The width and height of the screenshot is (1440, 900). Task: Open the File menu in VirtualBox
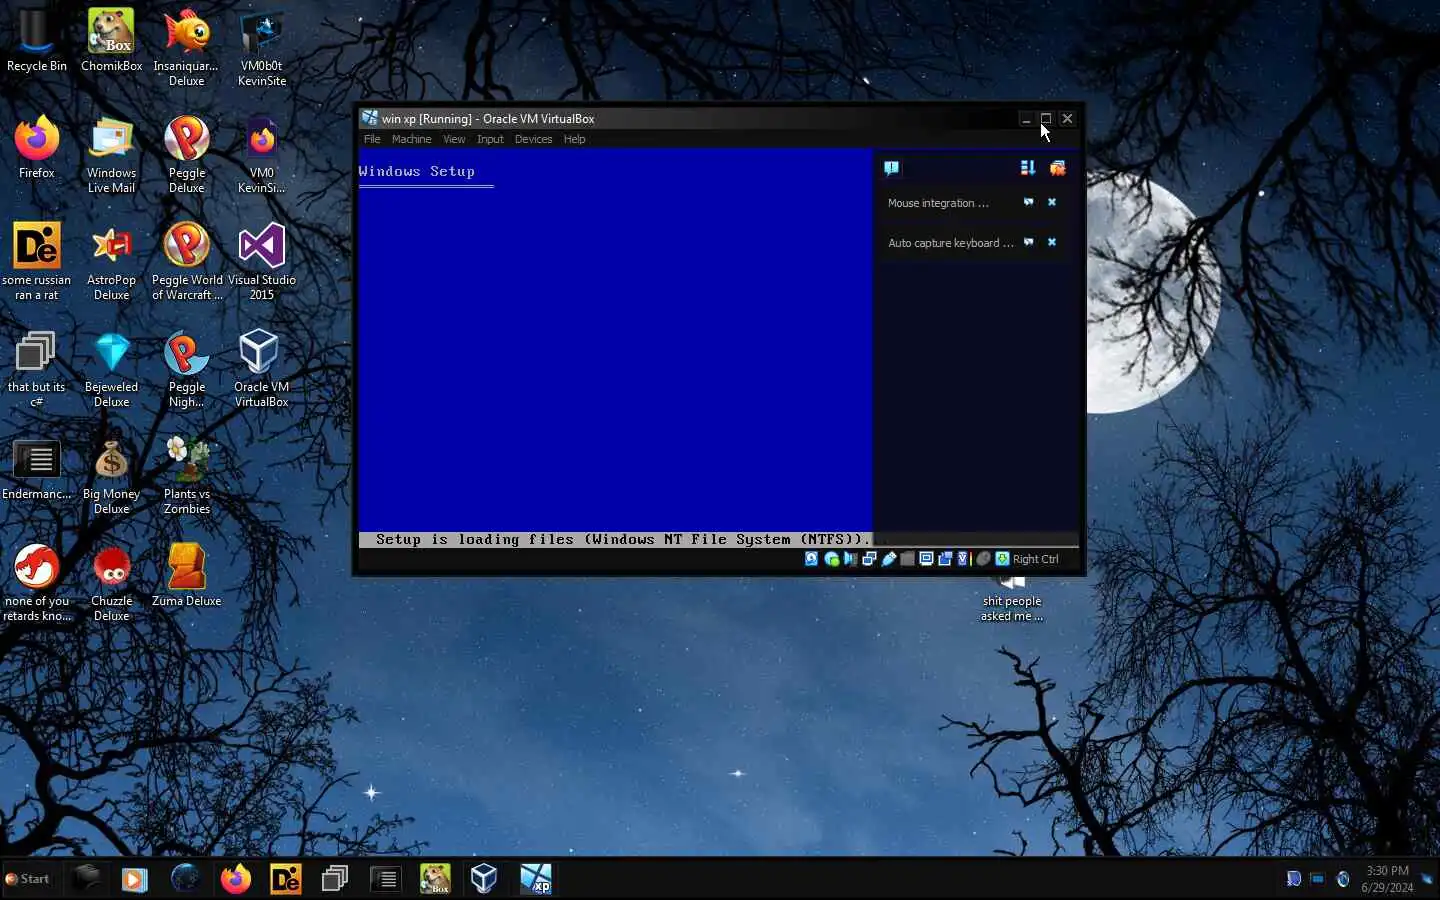pyautogui.click(x=372, y=139)
